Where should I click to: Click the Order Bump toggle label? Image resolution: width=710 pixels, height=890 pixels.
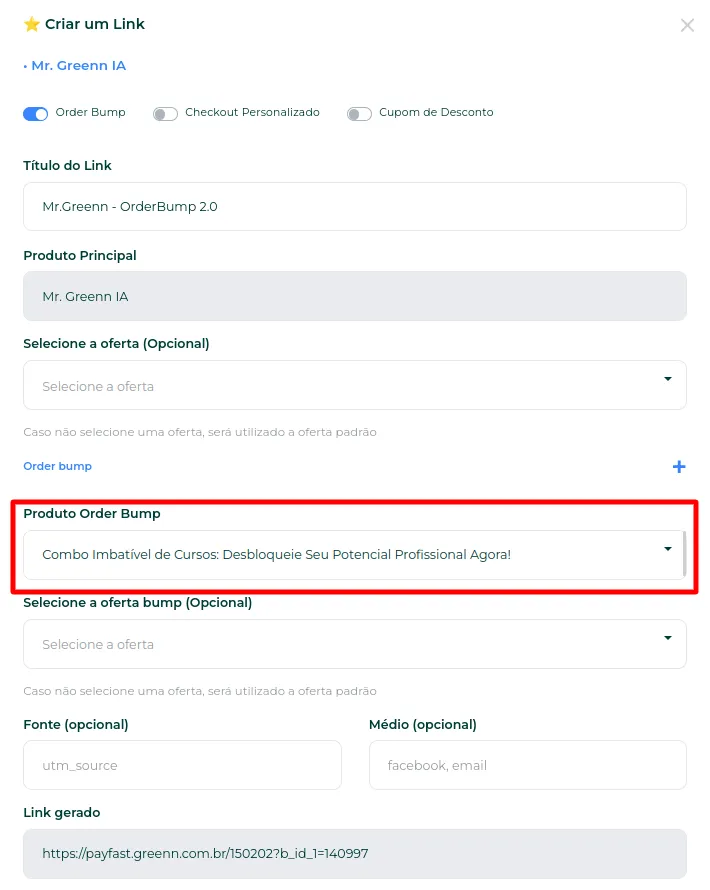[x=90, y=112]
